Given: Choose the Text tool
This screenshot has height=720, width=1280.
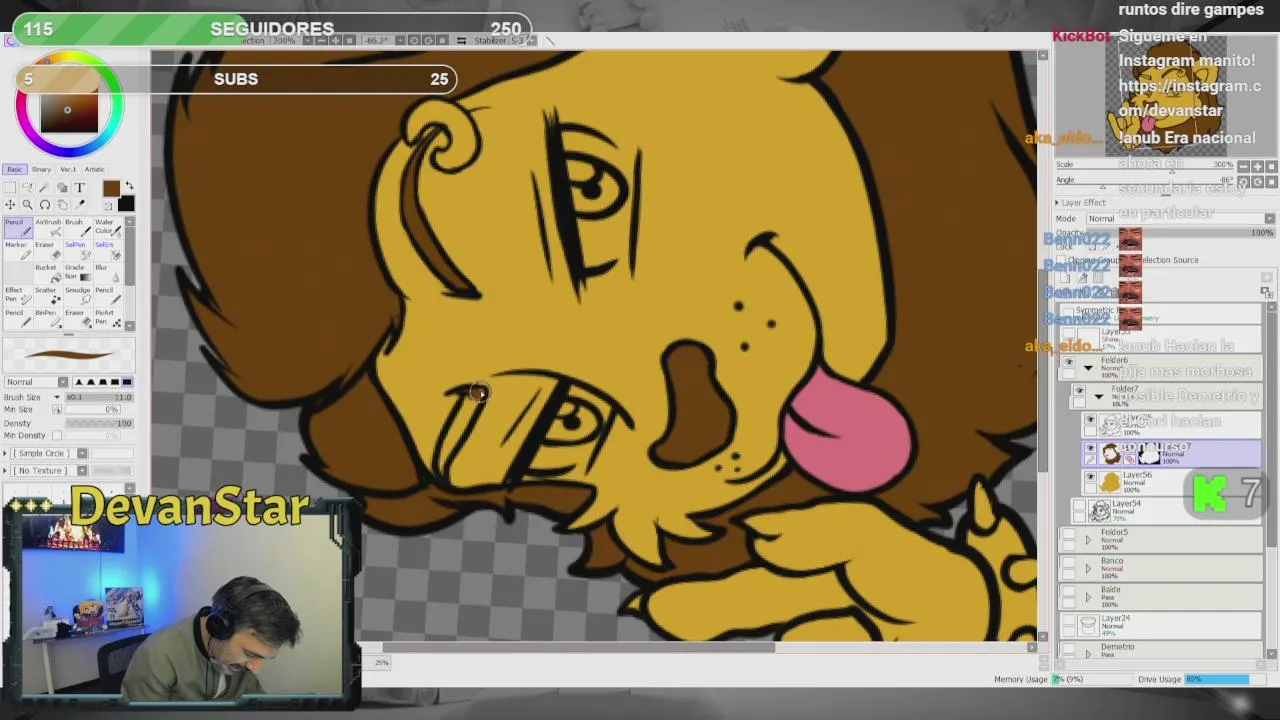Looking at the screenshot, I should pos(80,187).
